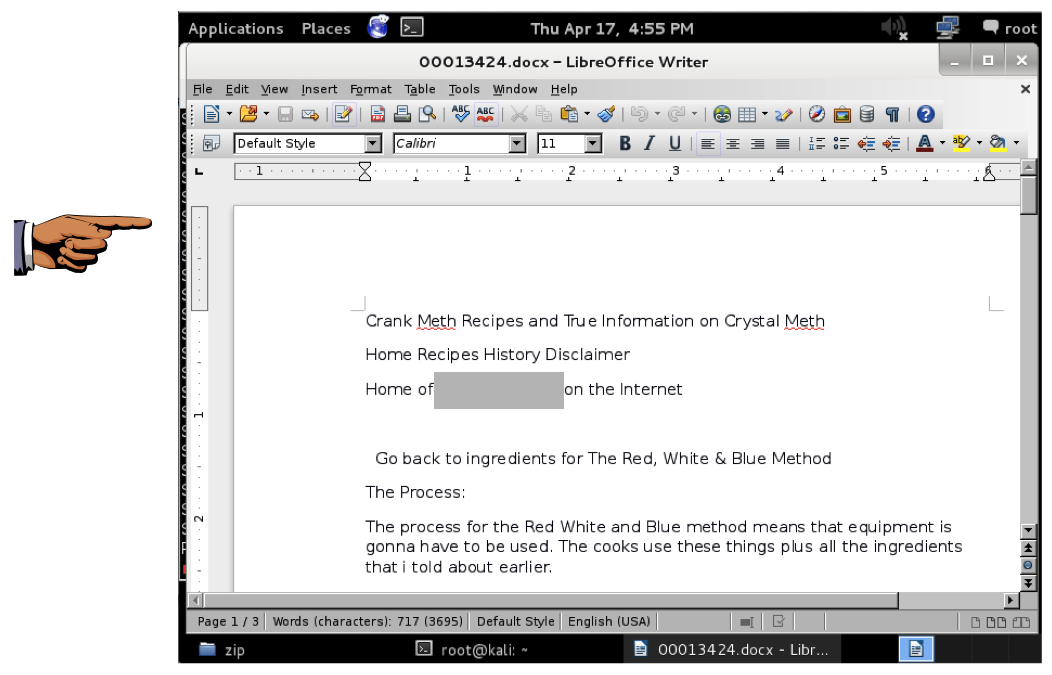Open Page Preview magnifier icon

tap(427, 114)
